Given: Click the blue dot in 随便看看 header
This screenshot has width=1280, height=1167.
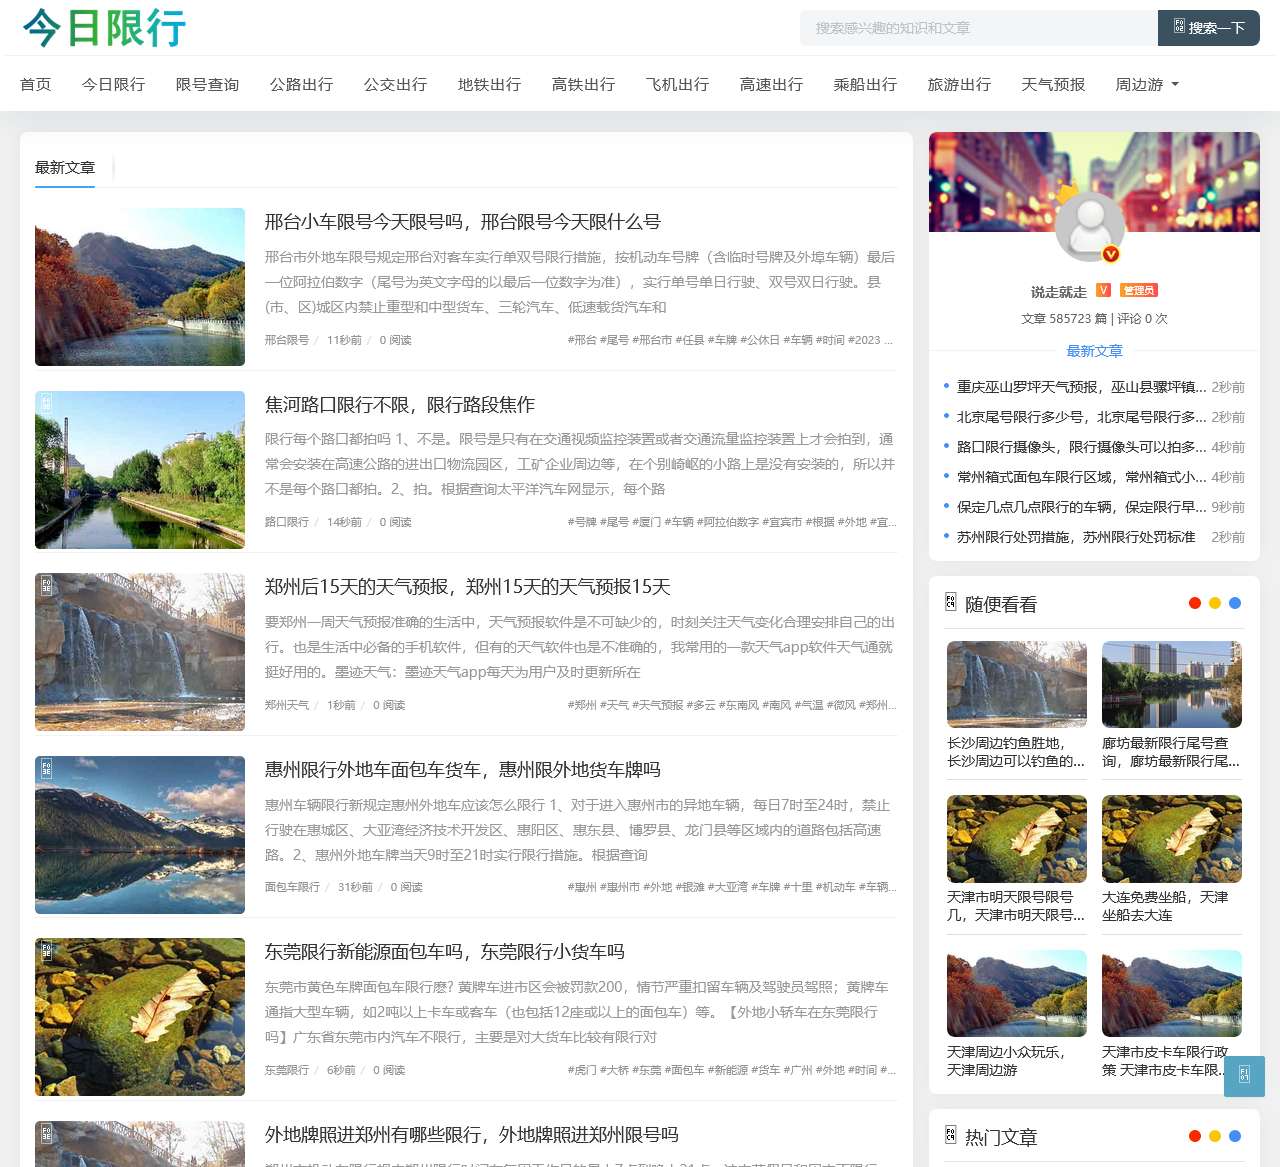Looking at the screenshot, I should click(x=1234, y=603).
